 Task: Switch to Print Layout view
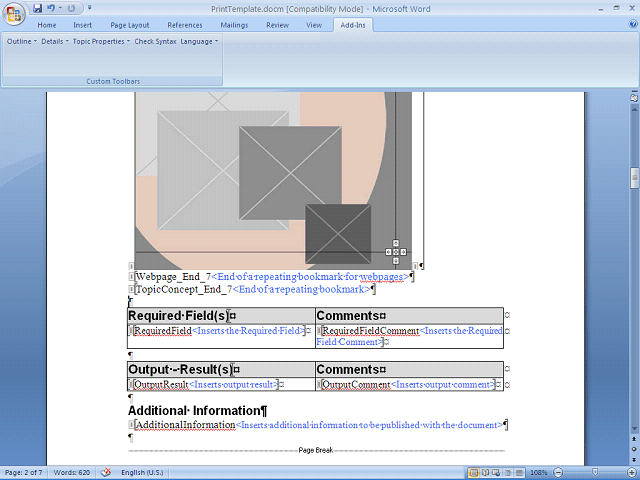473,473
